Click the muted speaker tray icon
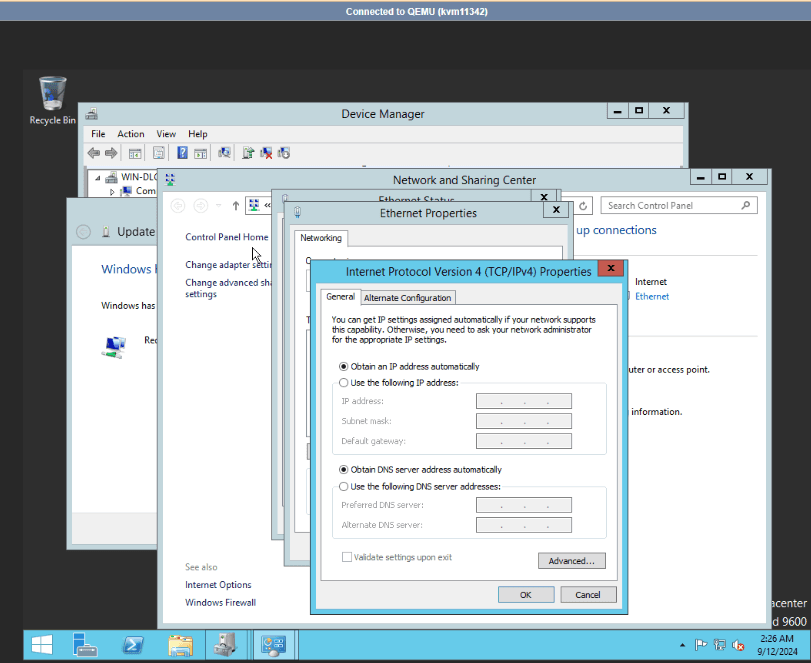 click(x=738, y=645)
